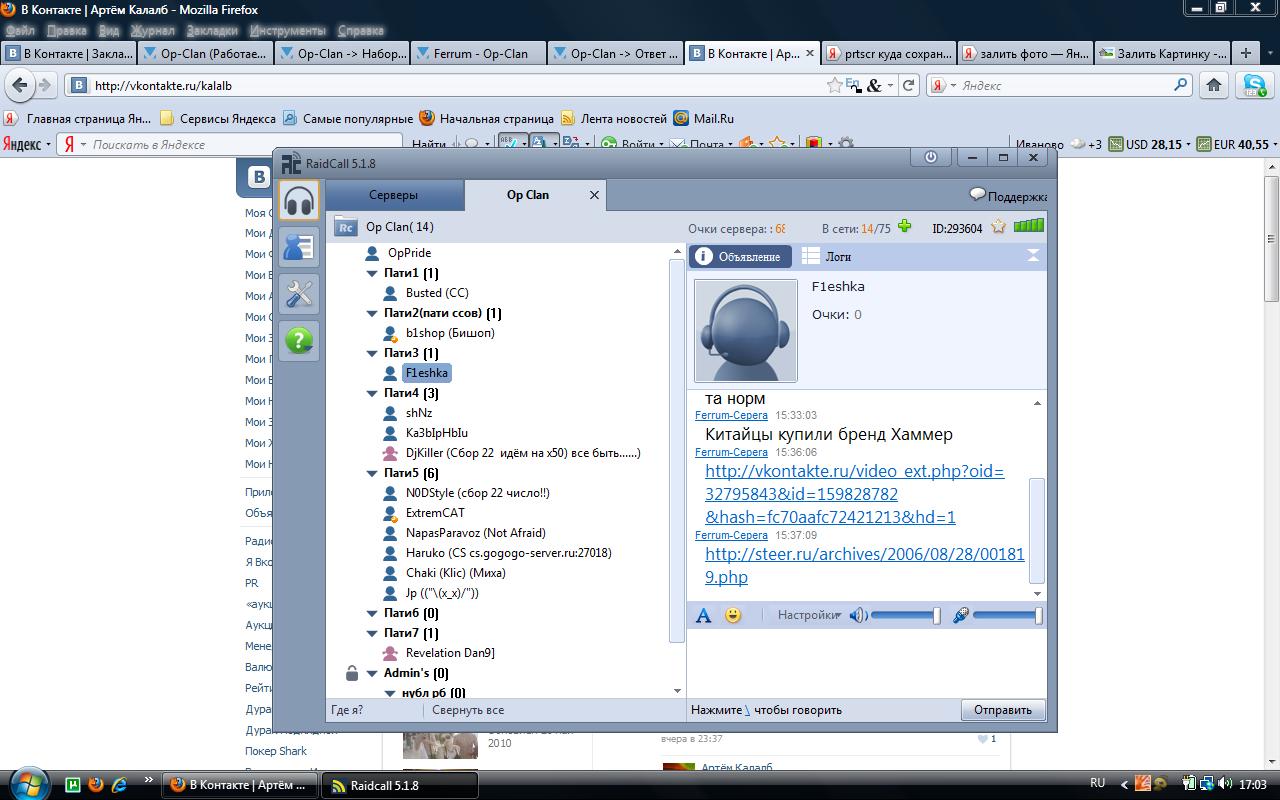Select user Busted (CC)
Screen dimensions: 1280x800
click(x=436, y=293)
